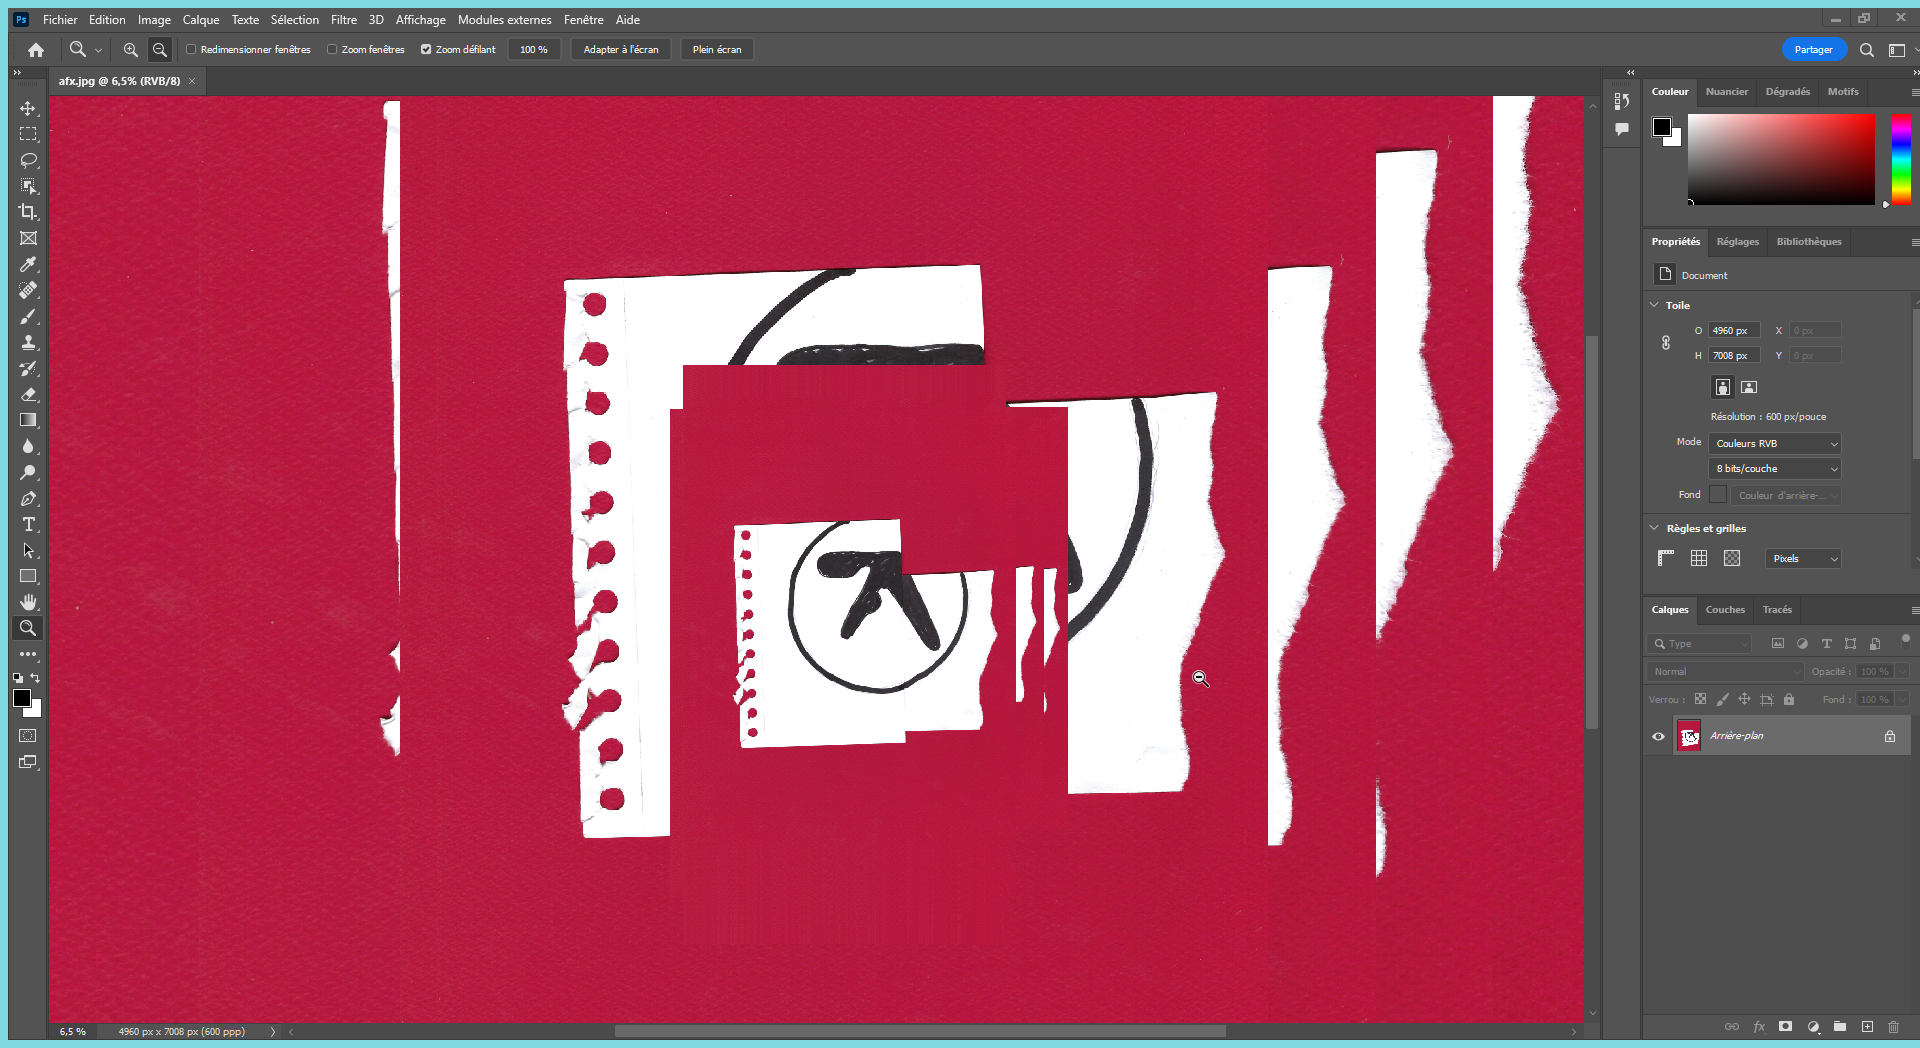Select the Brush tool
Image resolution: width=1920 pixels, height=1048 pixels.
click(28, 316)
